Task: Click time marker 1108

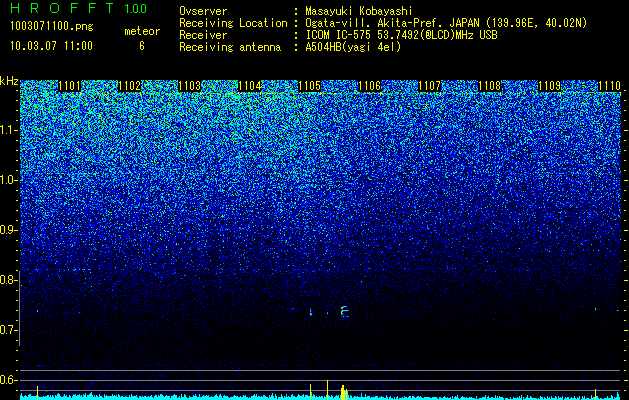Action: point(490,86)
